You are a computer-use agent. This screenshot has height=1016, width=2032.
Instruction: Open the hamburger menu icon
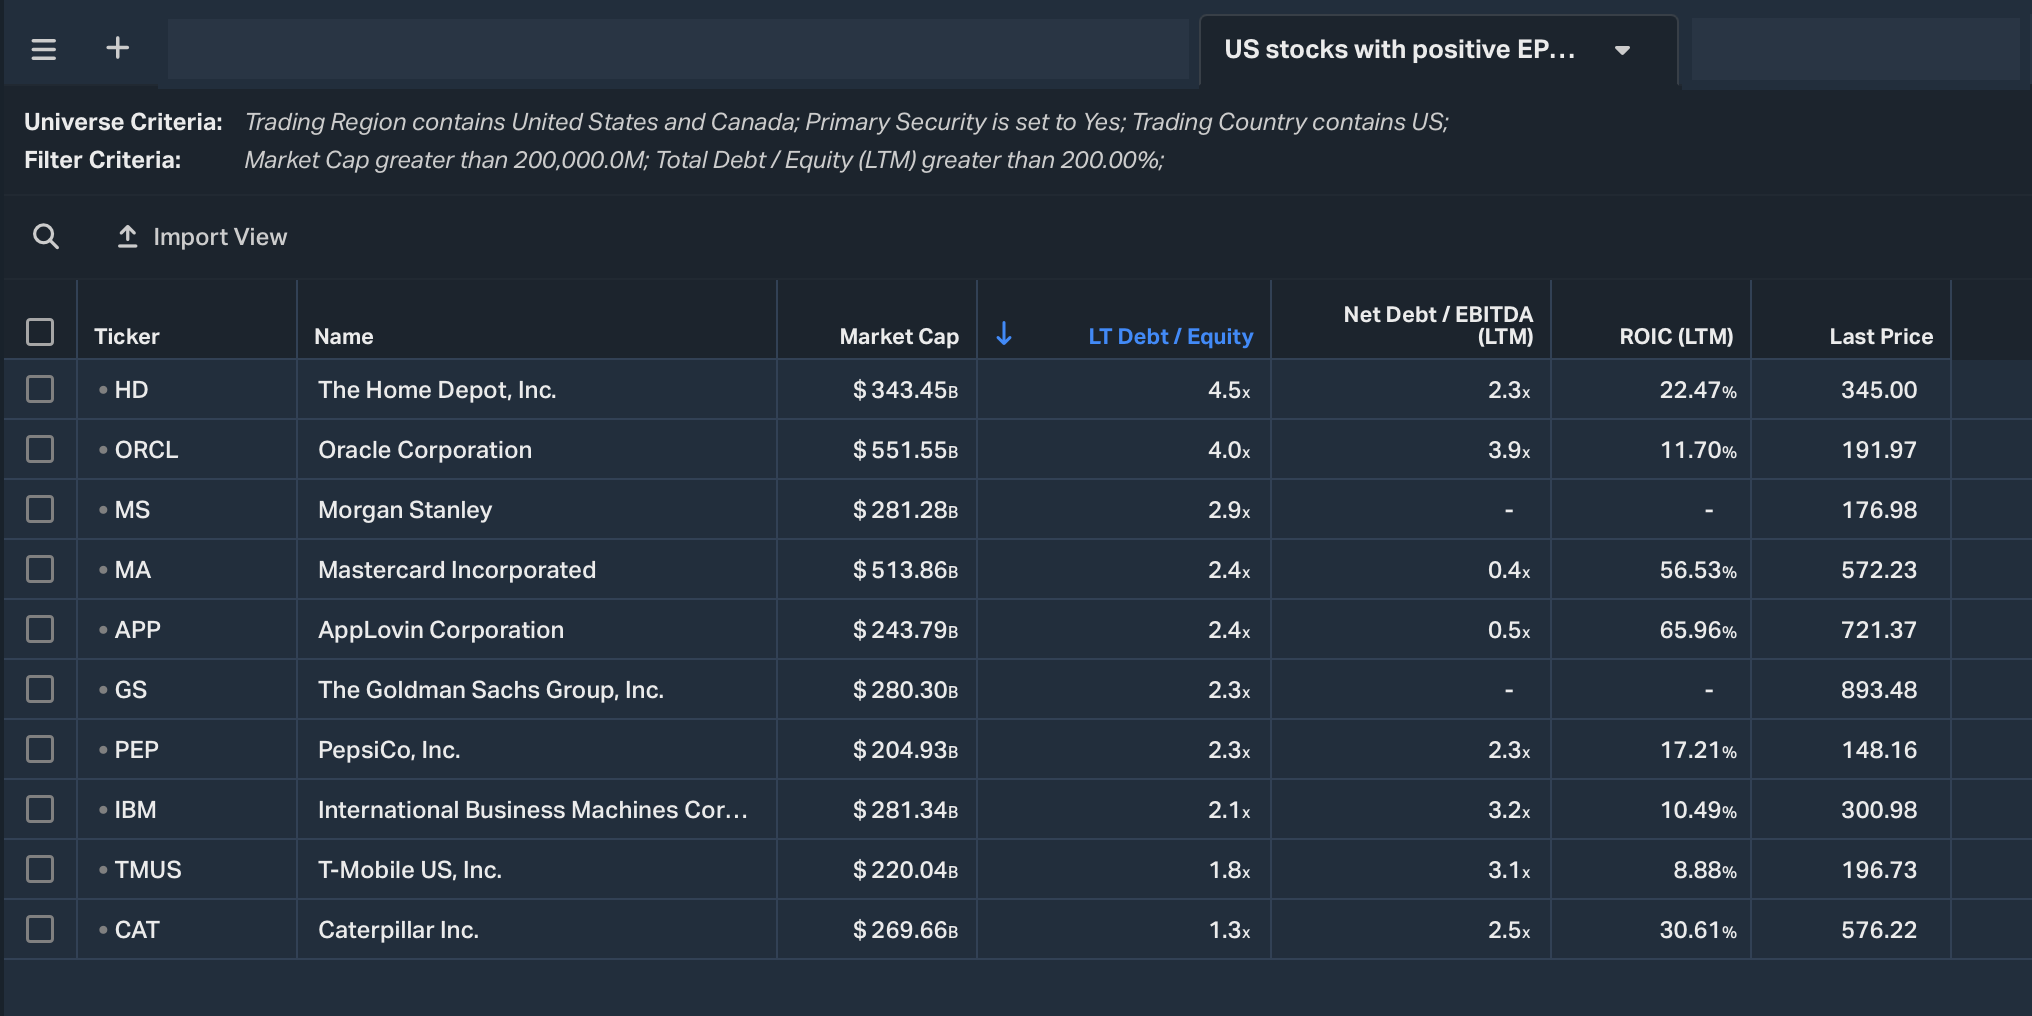coord(43,49)
